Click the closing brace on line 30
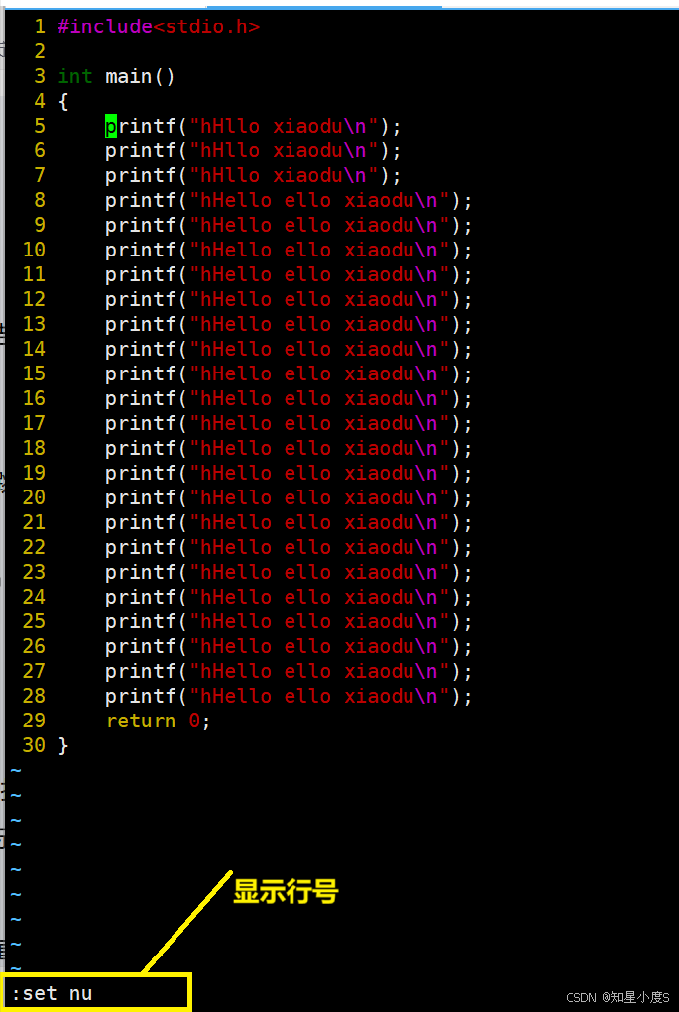The image size is (679, 1012). 63,746
